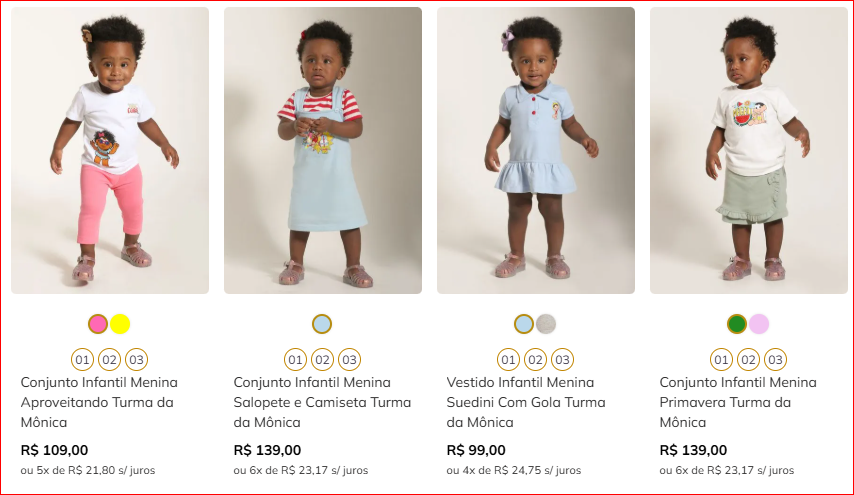Pick light blue swatch for Suedini dress

coord(524,324)
